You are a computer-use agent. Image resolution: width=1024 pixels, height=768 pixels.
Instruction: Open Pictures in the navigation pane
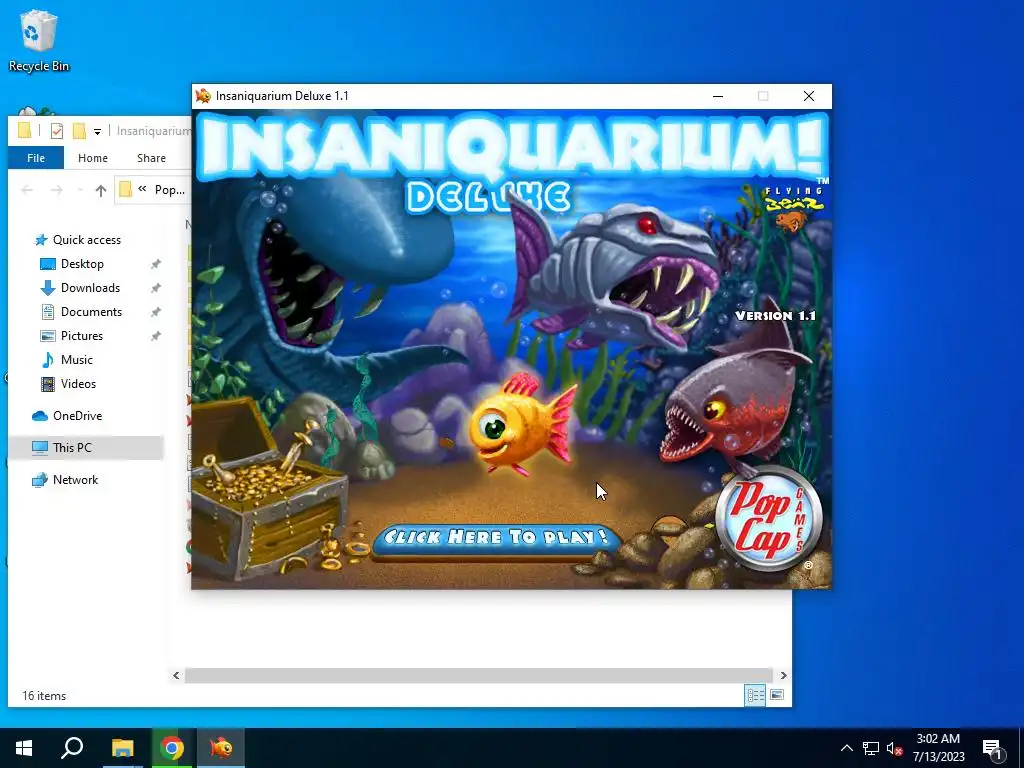point(82,336)
